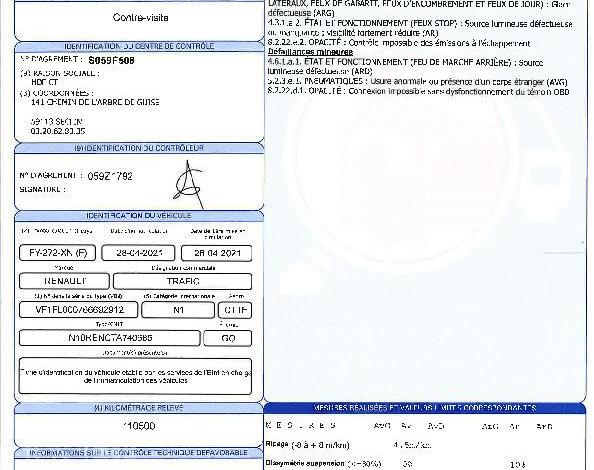594x470 pixels.
Task: Click the GO energy field
Action: [228, 338]
